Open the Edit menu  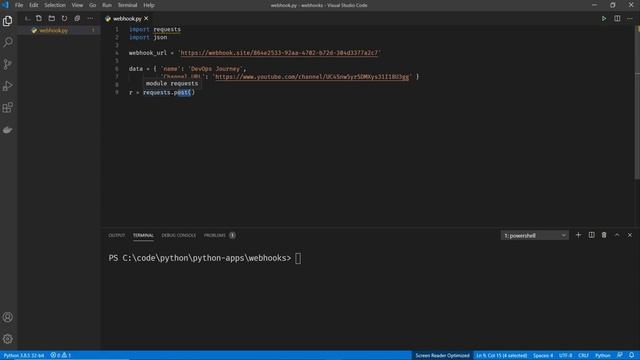(33, 5)
